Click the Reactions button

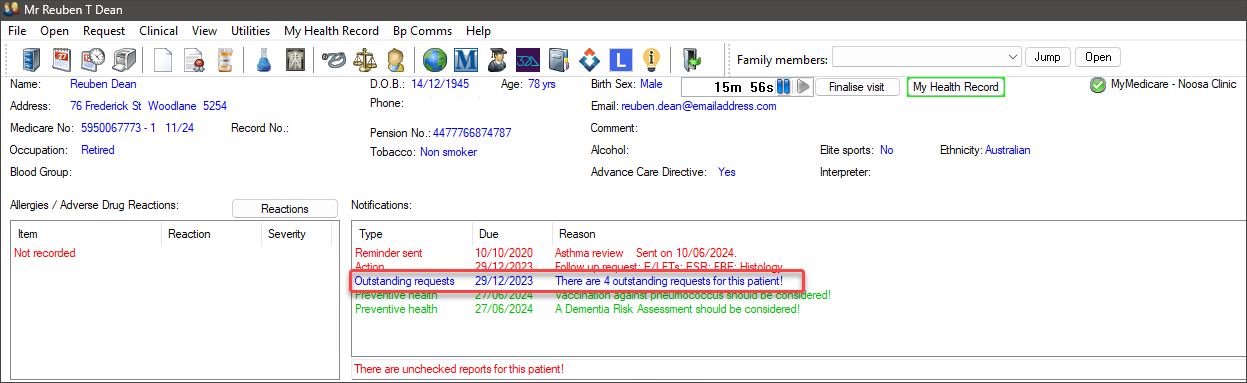(285, 209)
